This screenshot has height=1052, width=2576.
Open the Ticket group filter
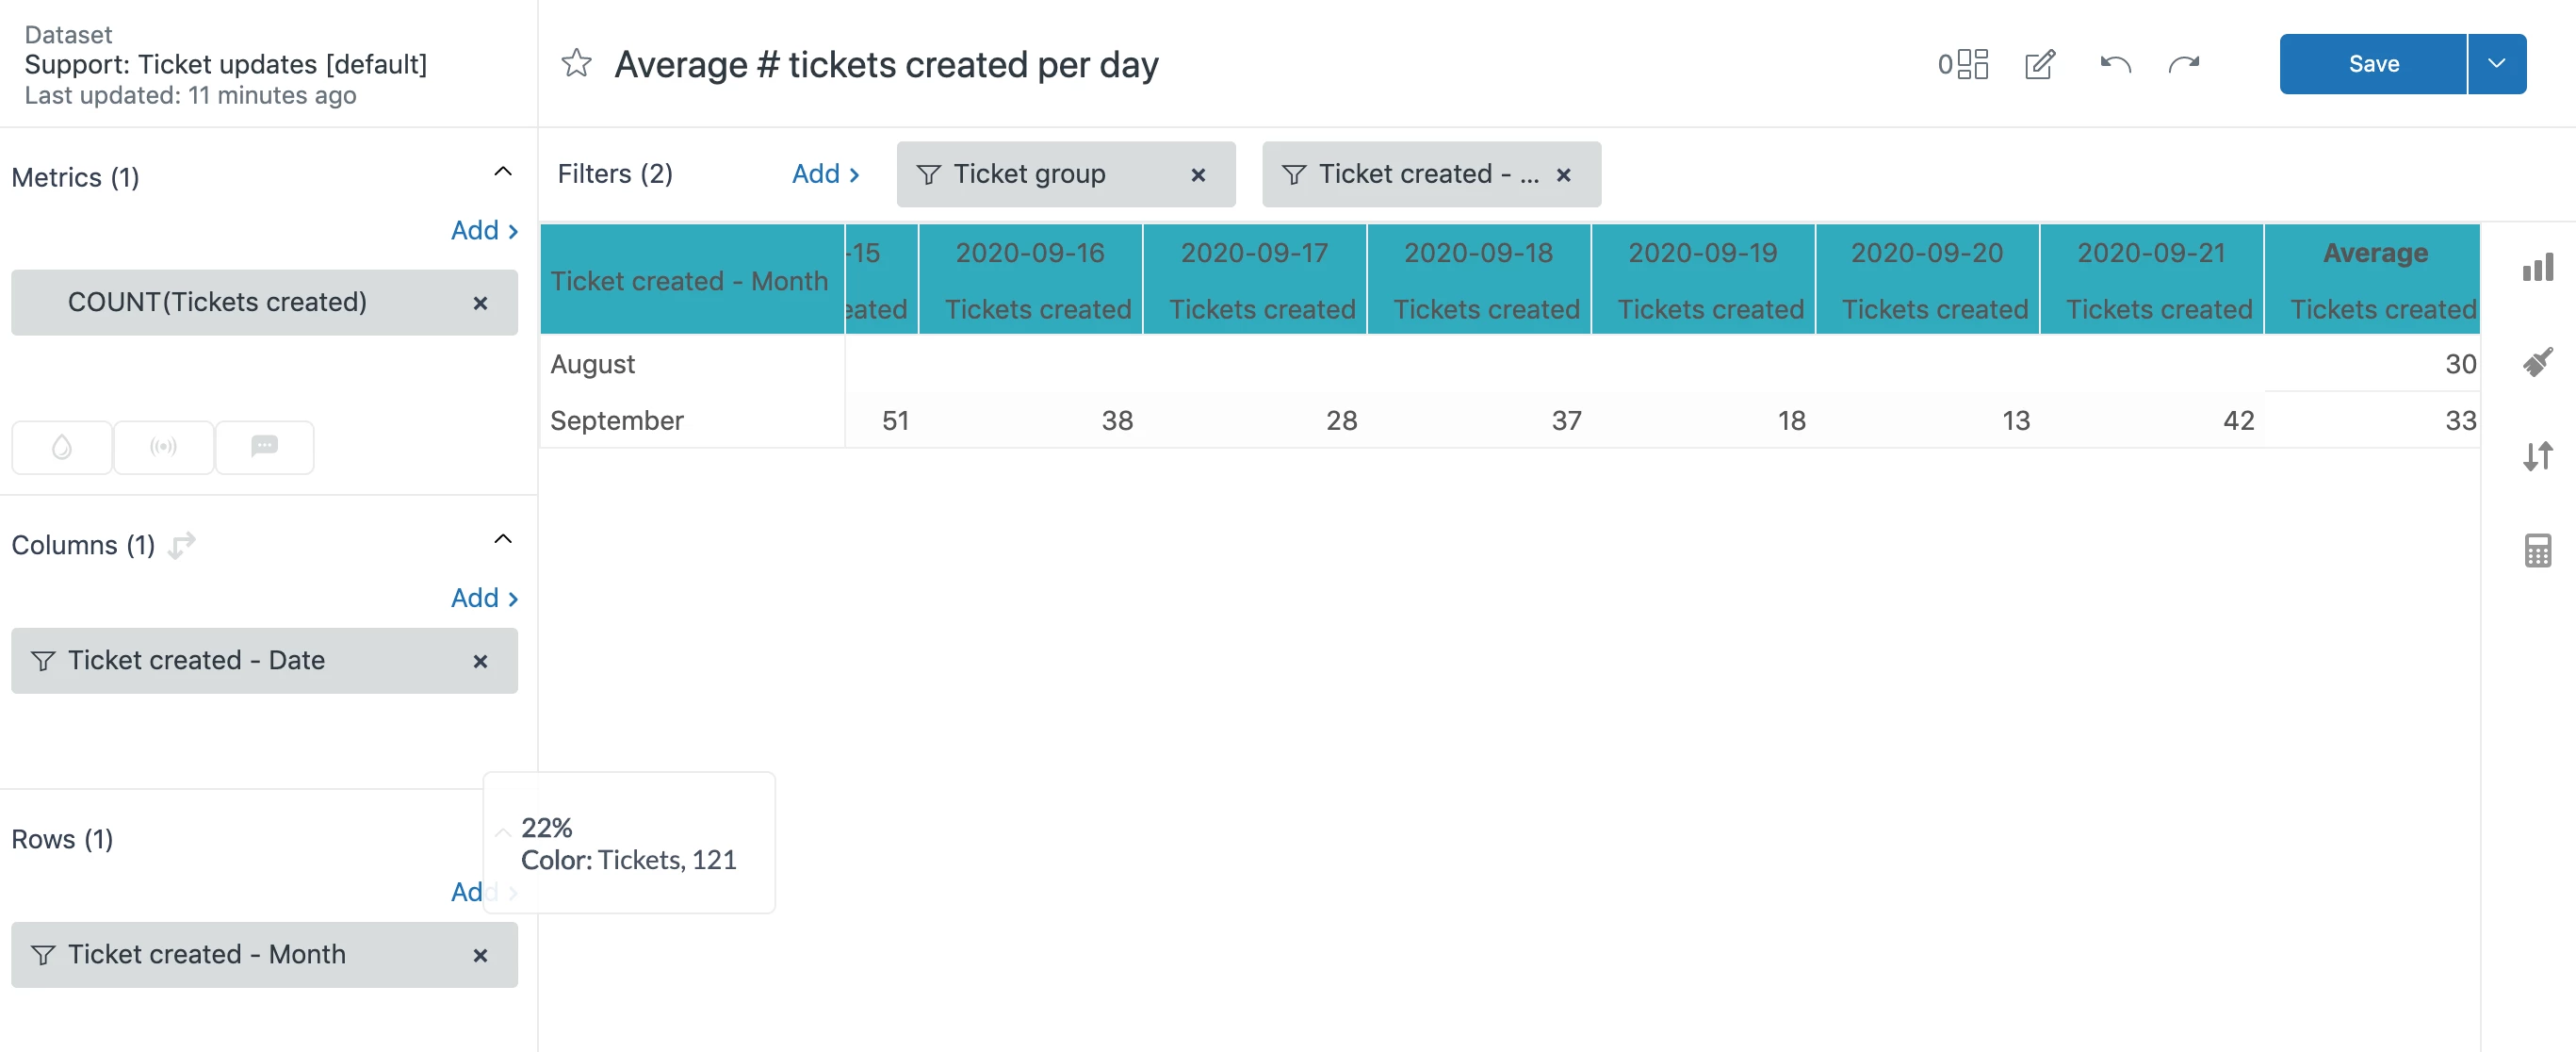pyautogui.click(x=1029, y=174)
